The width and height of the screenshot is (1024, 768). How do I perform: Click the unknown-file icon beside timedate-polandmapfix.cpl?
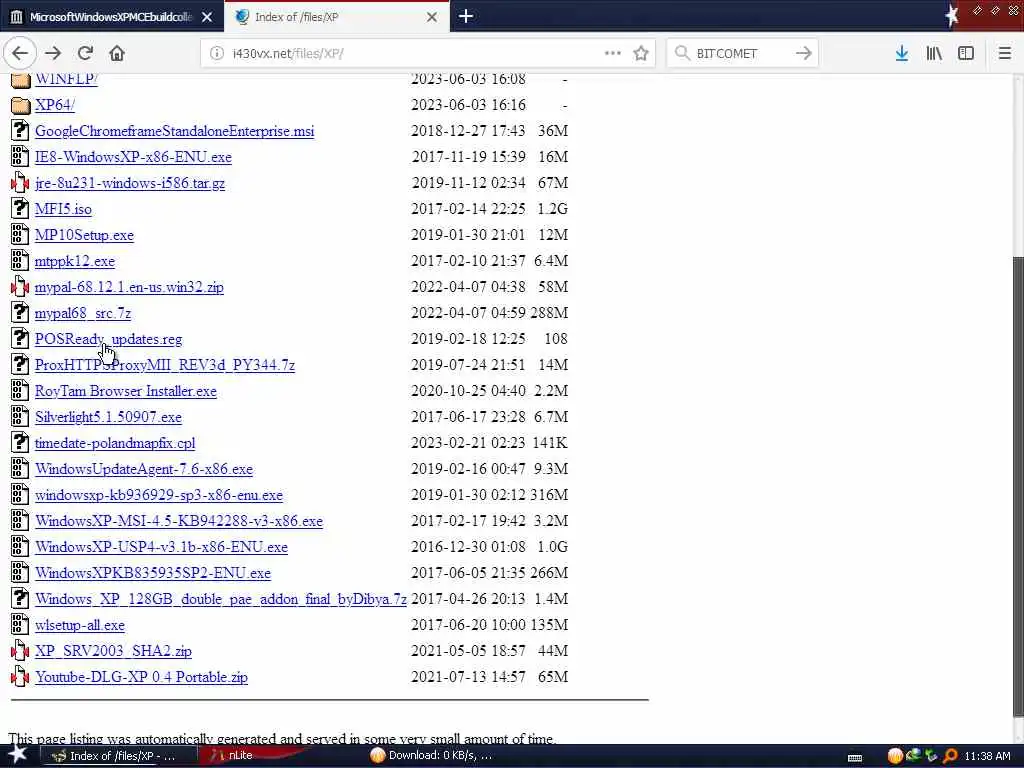(20, 443)
